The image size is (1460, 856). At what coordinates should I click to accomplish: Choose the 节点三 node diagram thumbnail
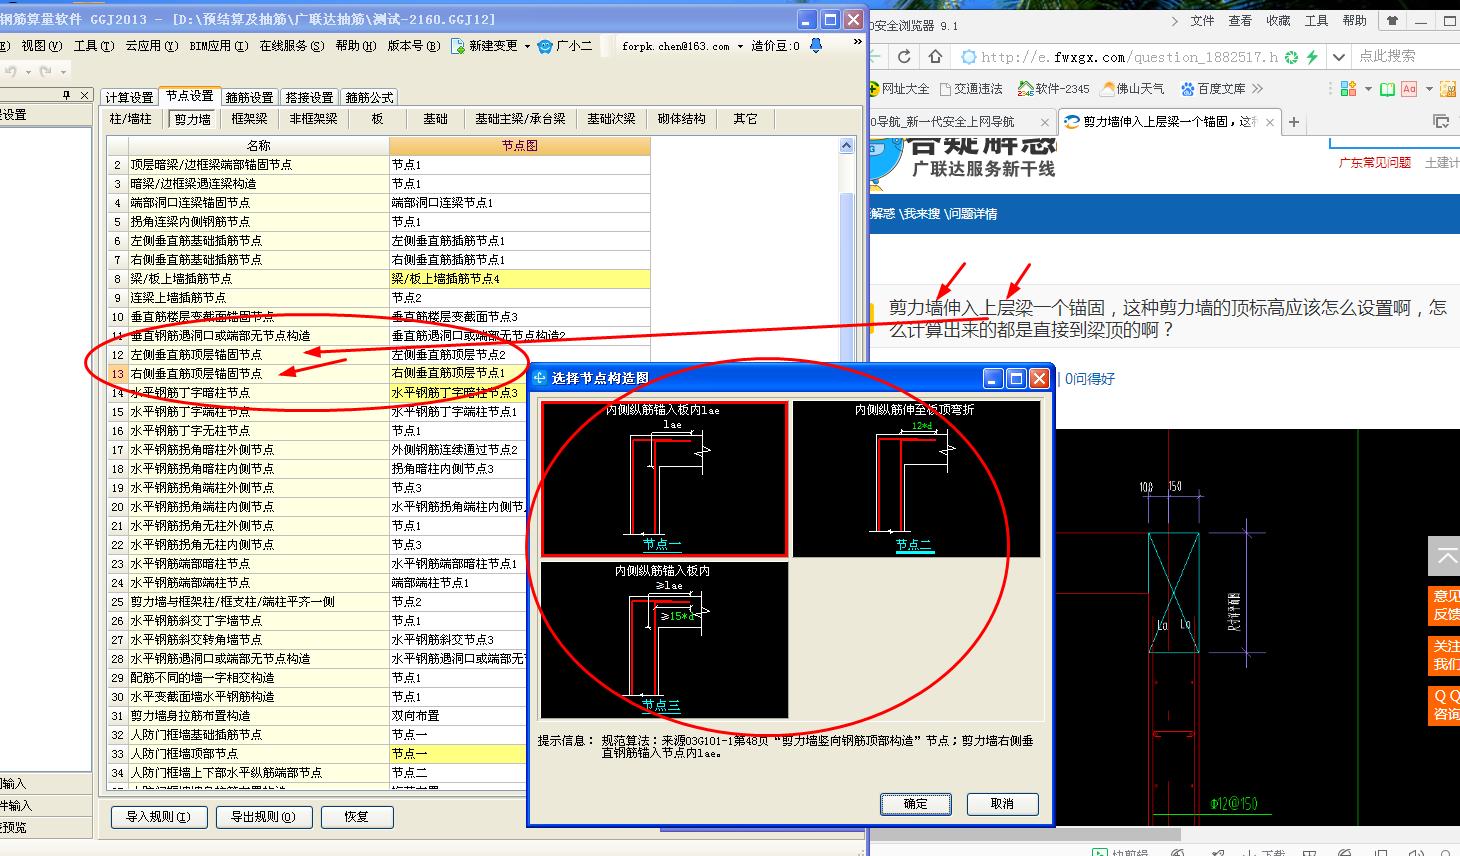pos(664,640)
